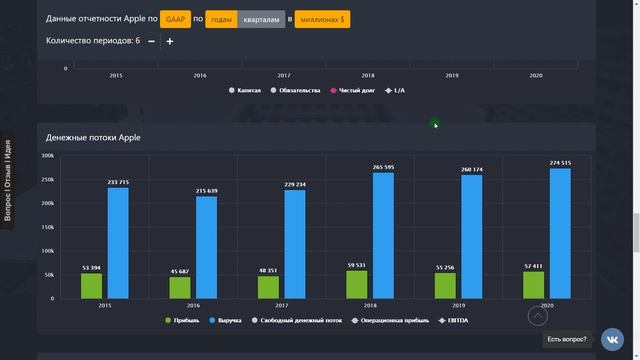The width and height of the screenshot is (640, 360).
Task: Toggle Прибыль series in cash flow legend
Action: pyautogui.click(x=182, y=320)
